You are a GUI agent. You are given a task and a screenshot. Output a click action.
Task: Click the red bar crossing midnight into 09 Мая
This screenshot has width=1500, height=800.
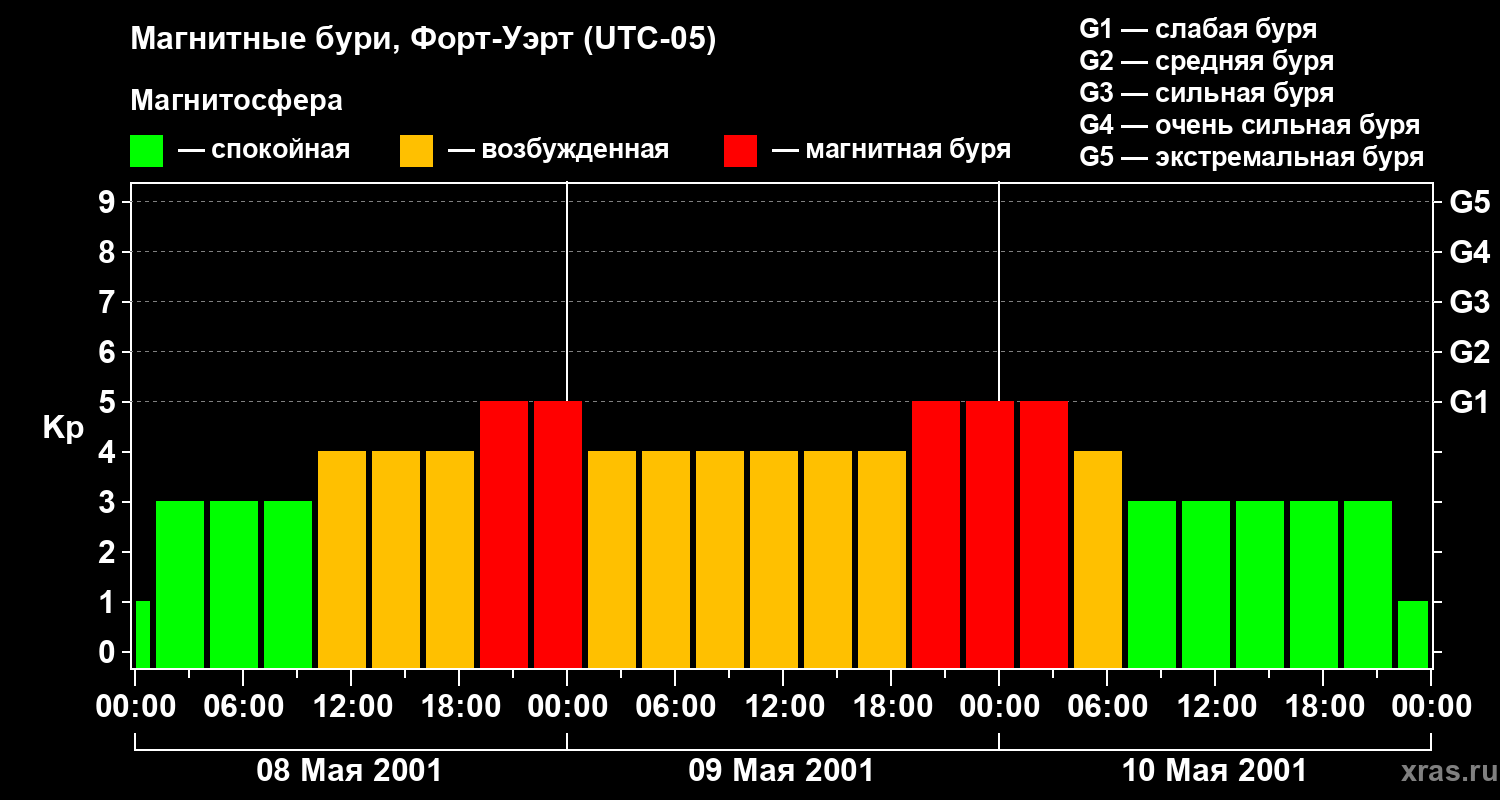coord(558,535)
